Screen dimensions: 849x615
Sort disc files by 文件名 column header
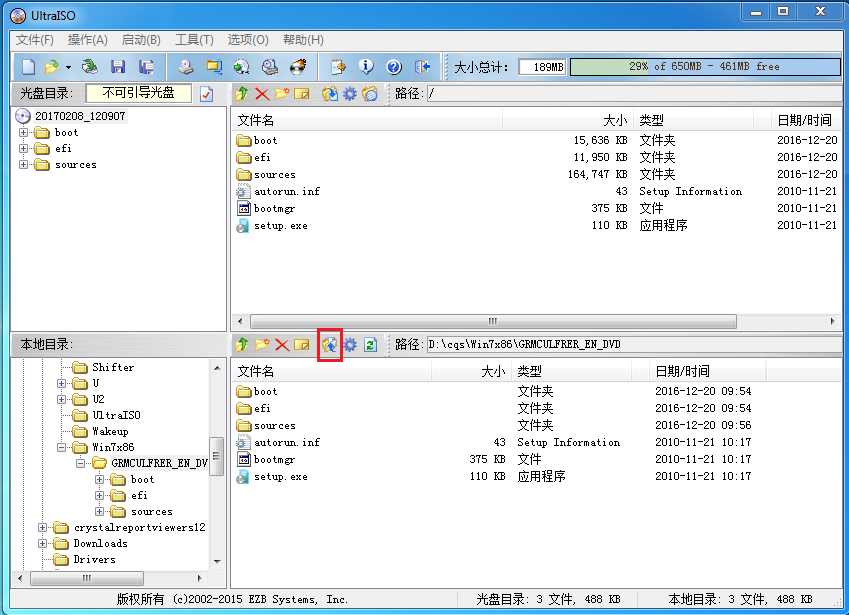pyautogui.click(x=367, y=120)
